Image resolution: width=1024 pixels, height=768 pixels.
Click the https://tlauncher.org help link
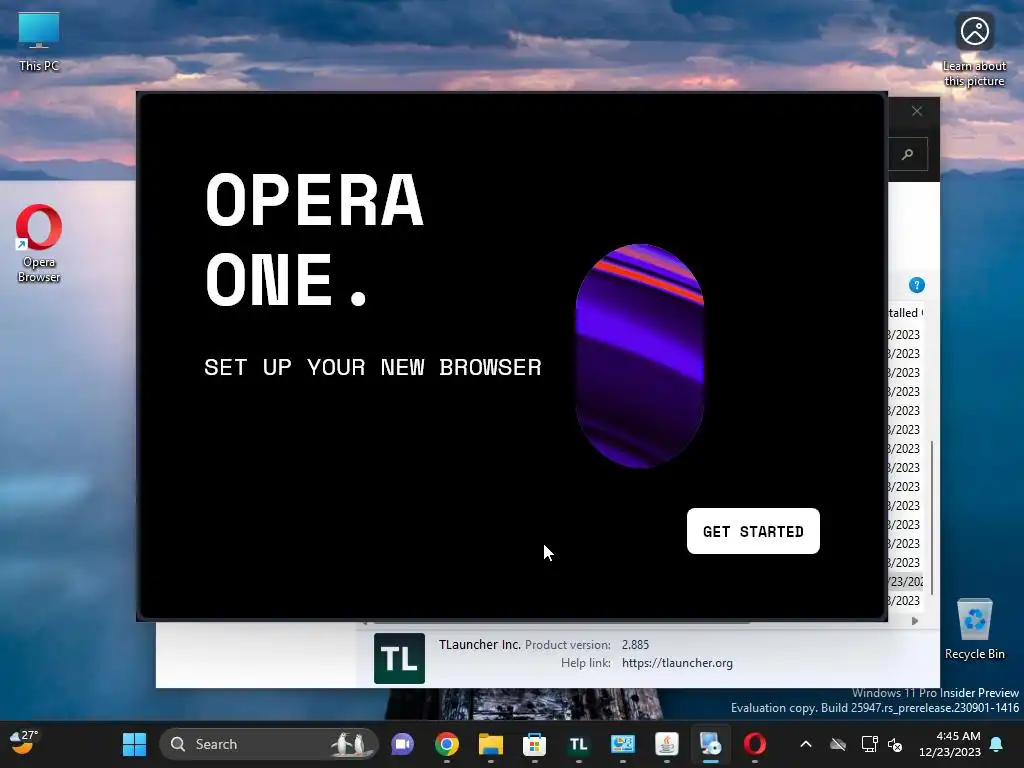click(x=677, y=663)
